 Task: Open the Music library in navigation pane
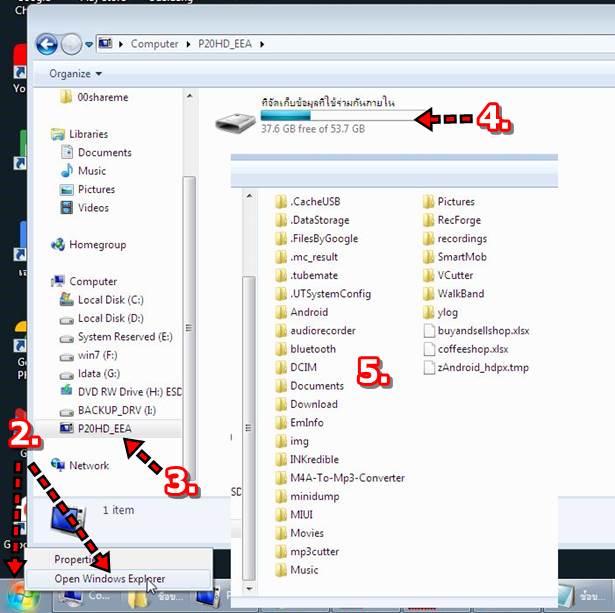[84, 171]
